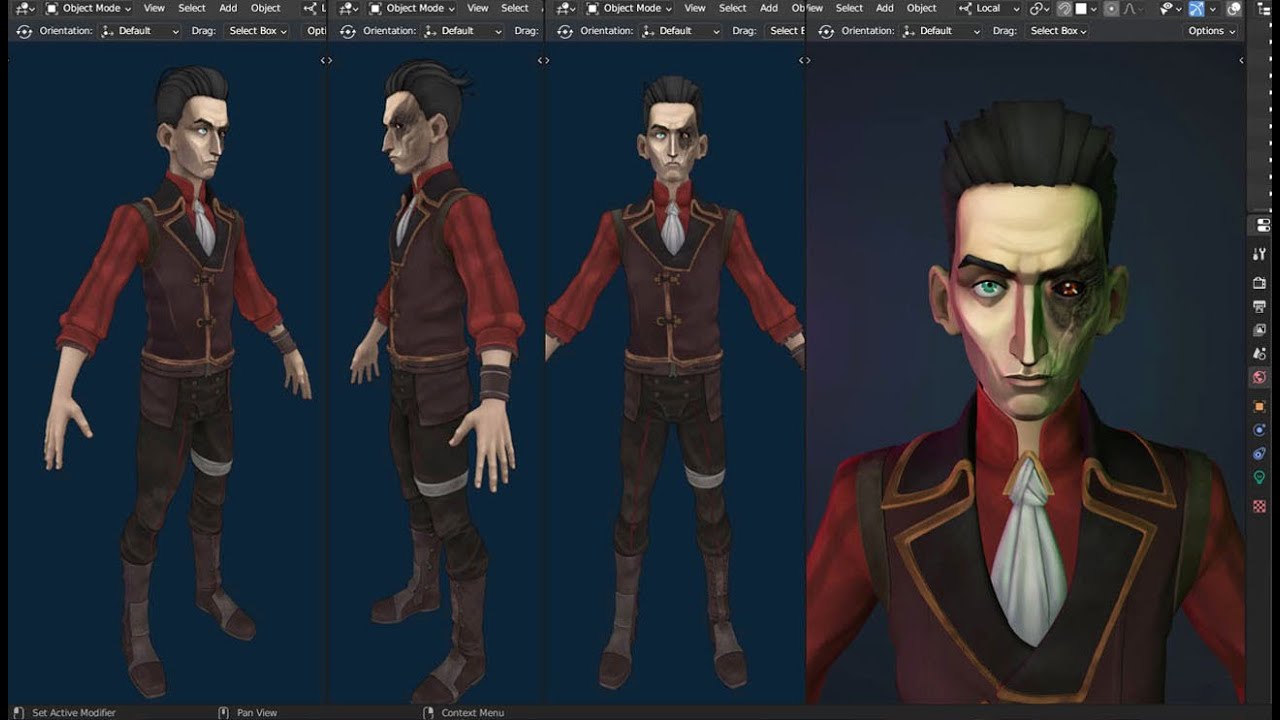Open editor type menu in second viewport

click(x=348, y=8)
